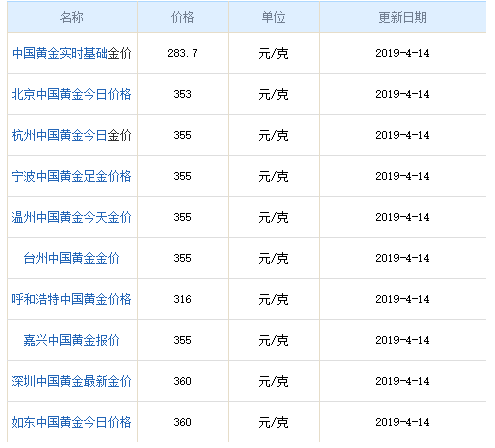Click the 2019-4-14 date in first row
The width and height of the screenshot is (495, 448).
(402, 53)
